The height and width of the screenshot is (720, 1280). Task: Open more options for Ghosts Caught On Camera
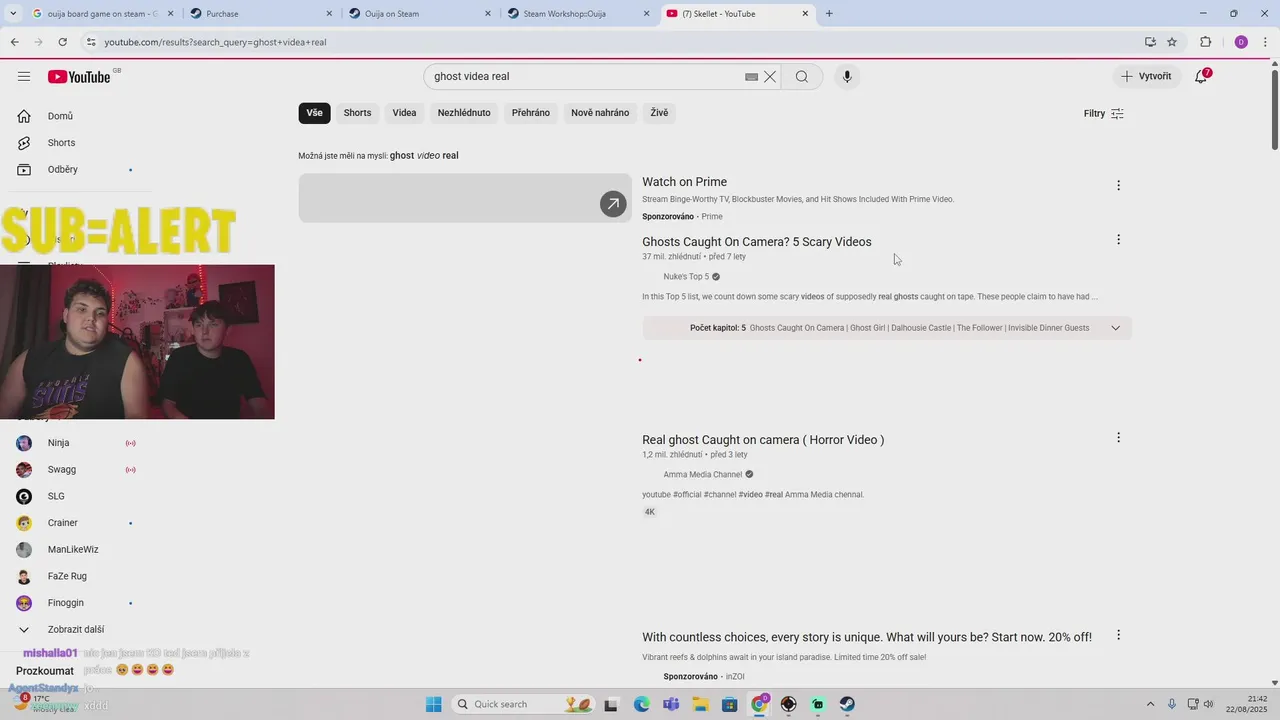click(1118, 239)
